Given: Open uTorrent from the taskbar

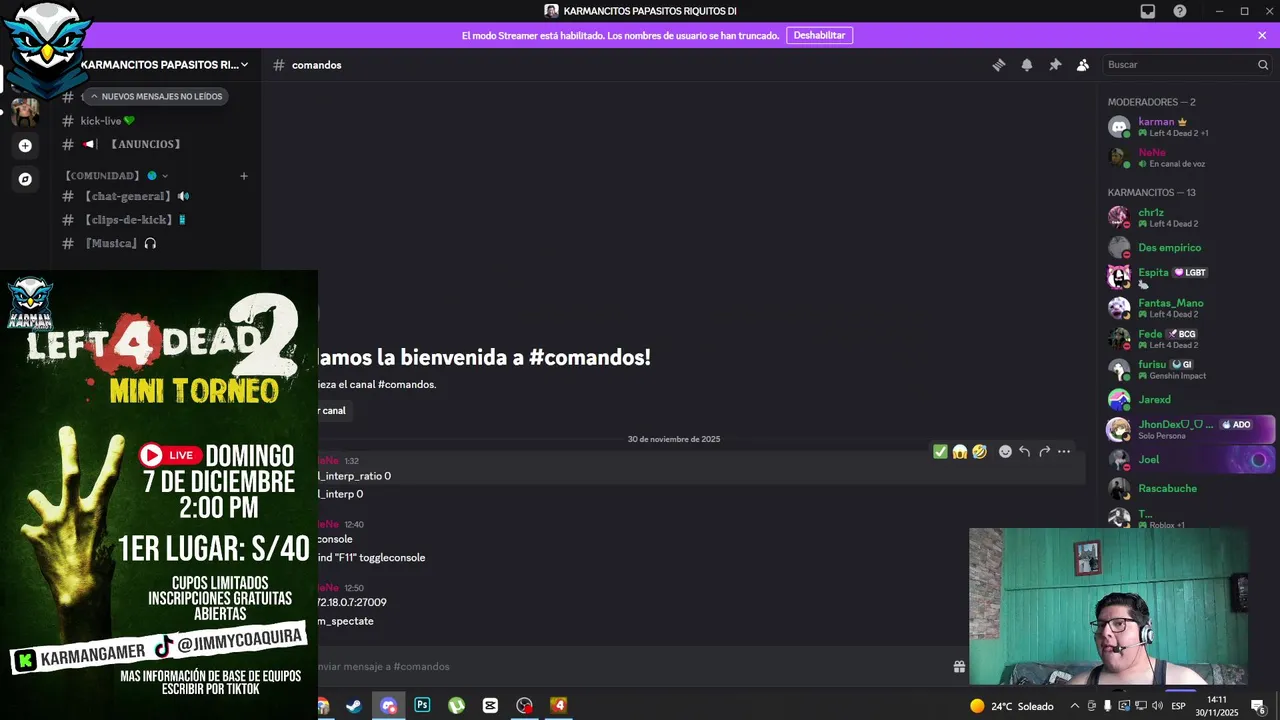Looking at the screenshot, I should [456, 705].
